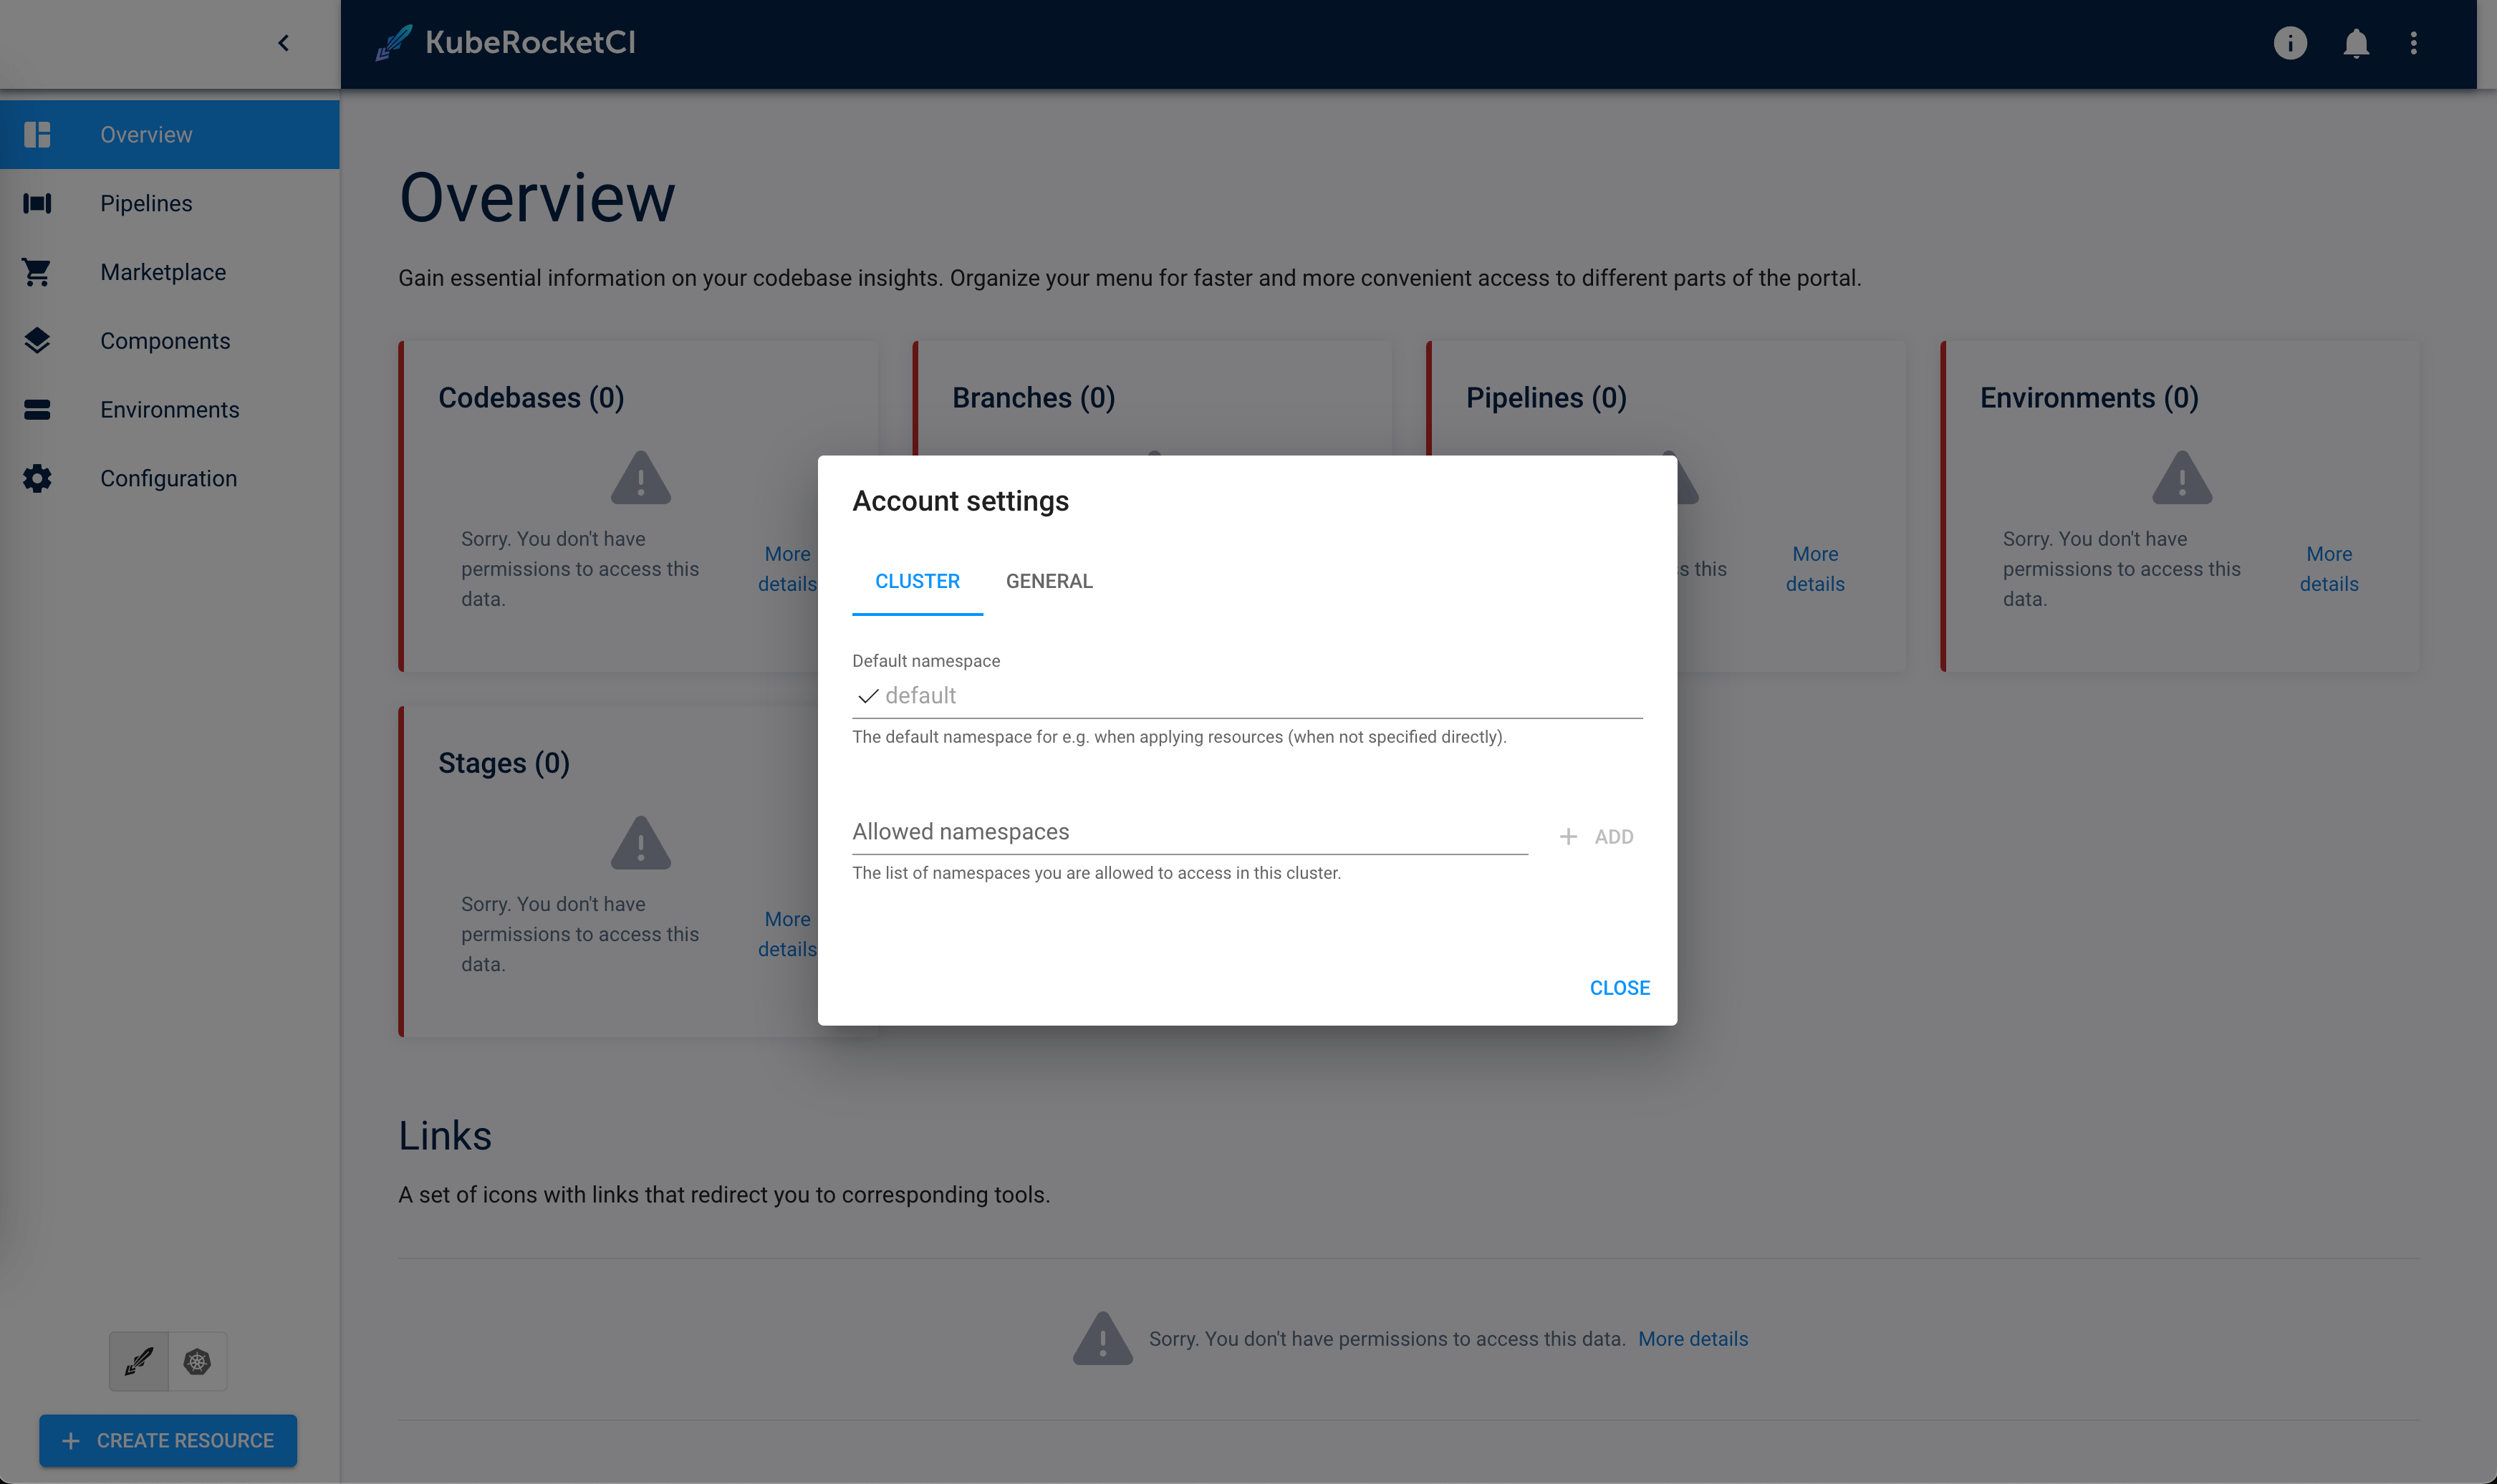The width and height of the screenshot is (2497, 1484).
Task: Open Components from the sidebar layers icon
Action: 37,341
